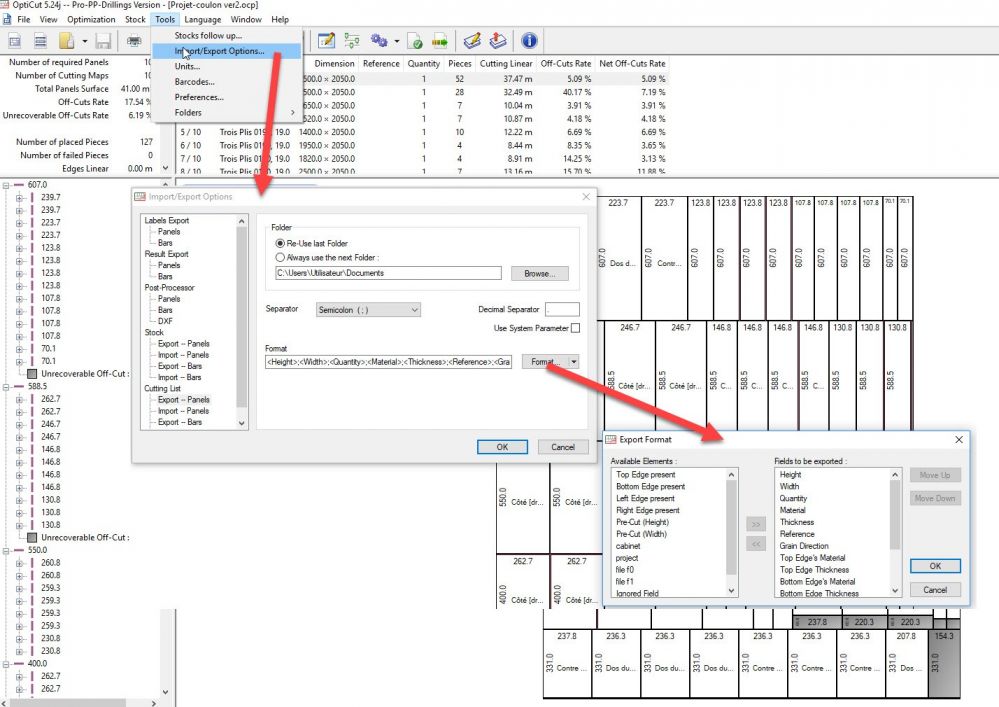Click the green arrow export icon
The height and width of the screenshot is (707, 999).
pyautogui.click(x=440, y=41)
